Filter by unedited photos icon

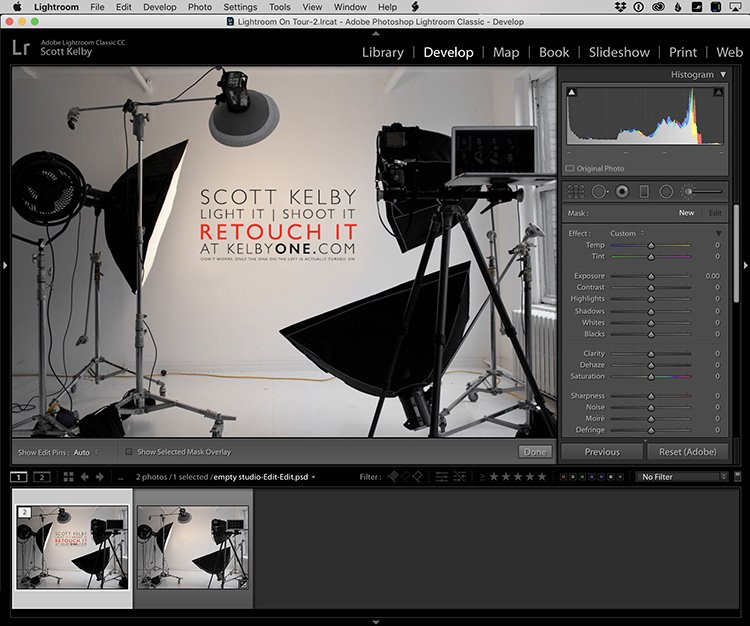click(460, 477)
